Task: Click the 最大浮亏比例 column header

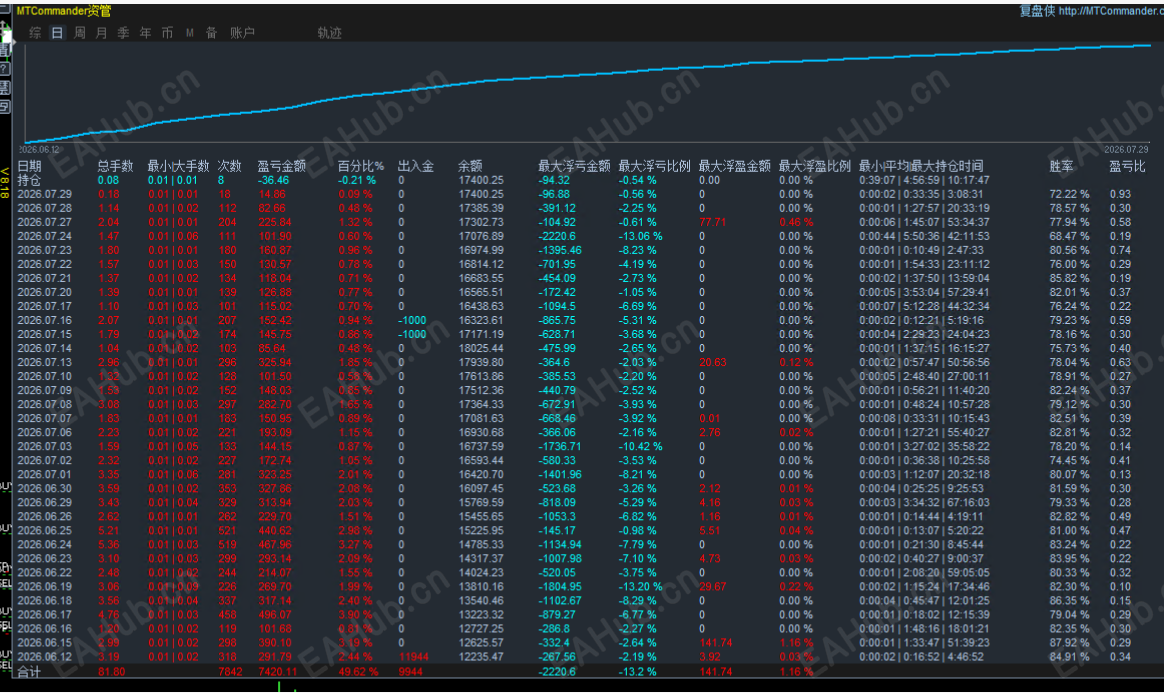Action: click(x=654, y=166)
